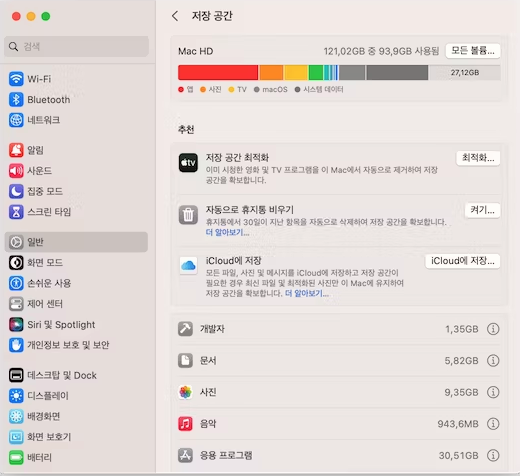520x476 pixels.
Task: Open 배터리 icon in sidebar
Action: [x=16, y=457]
